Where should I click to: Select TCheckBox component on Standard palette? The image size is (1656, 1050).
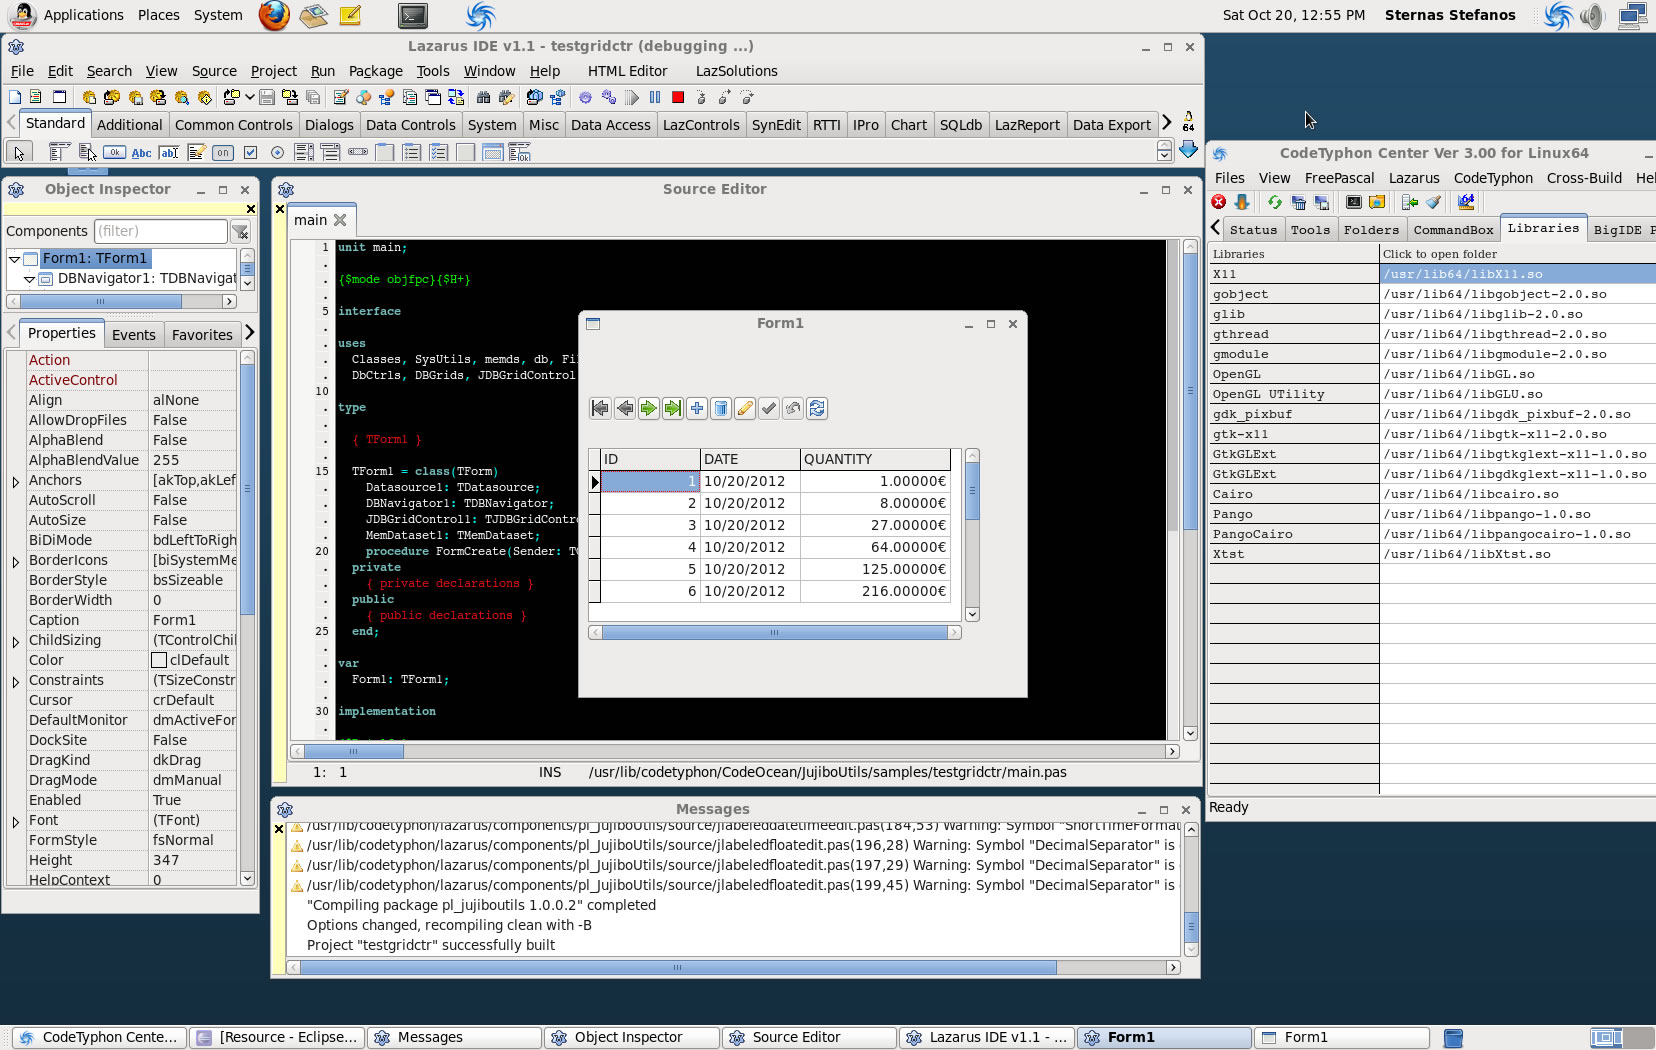point(250,152)
